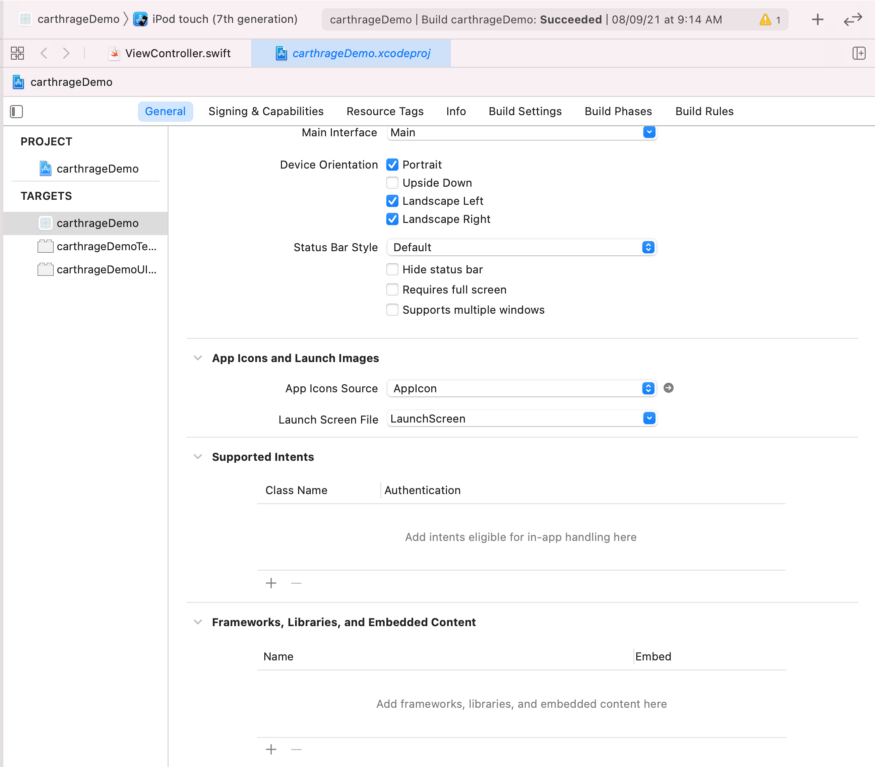The height and width of the screenshot is (767, 875).
Task: Switch to the General tab
Action: coord(165,111)
